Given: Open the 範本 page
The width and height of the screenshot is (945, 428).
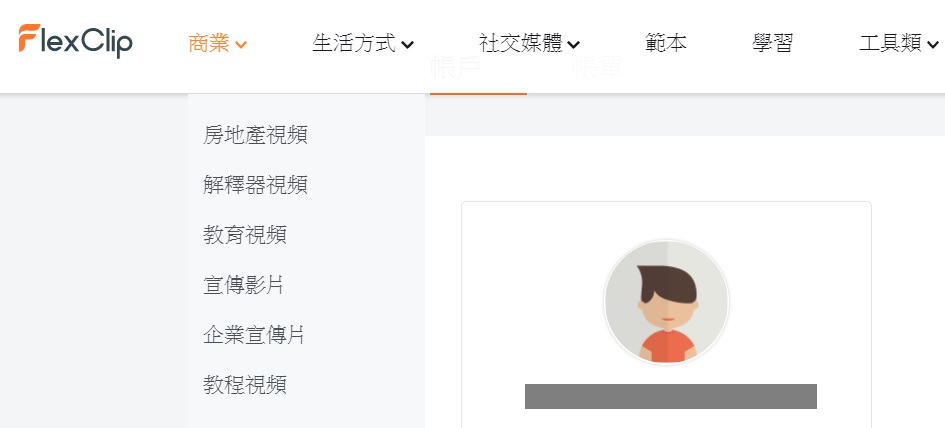Looking at the screenshot, I should [665, 43].
